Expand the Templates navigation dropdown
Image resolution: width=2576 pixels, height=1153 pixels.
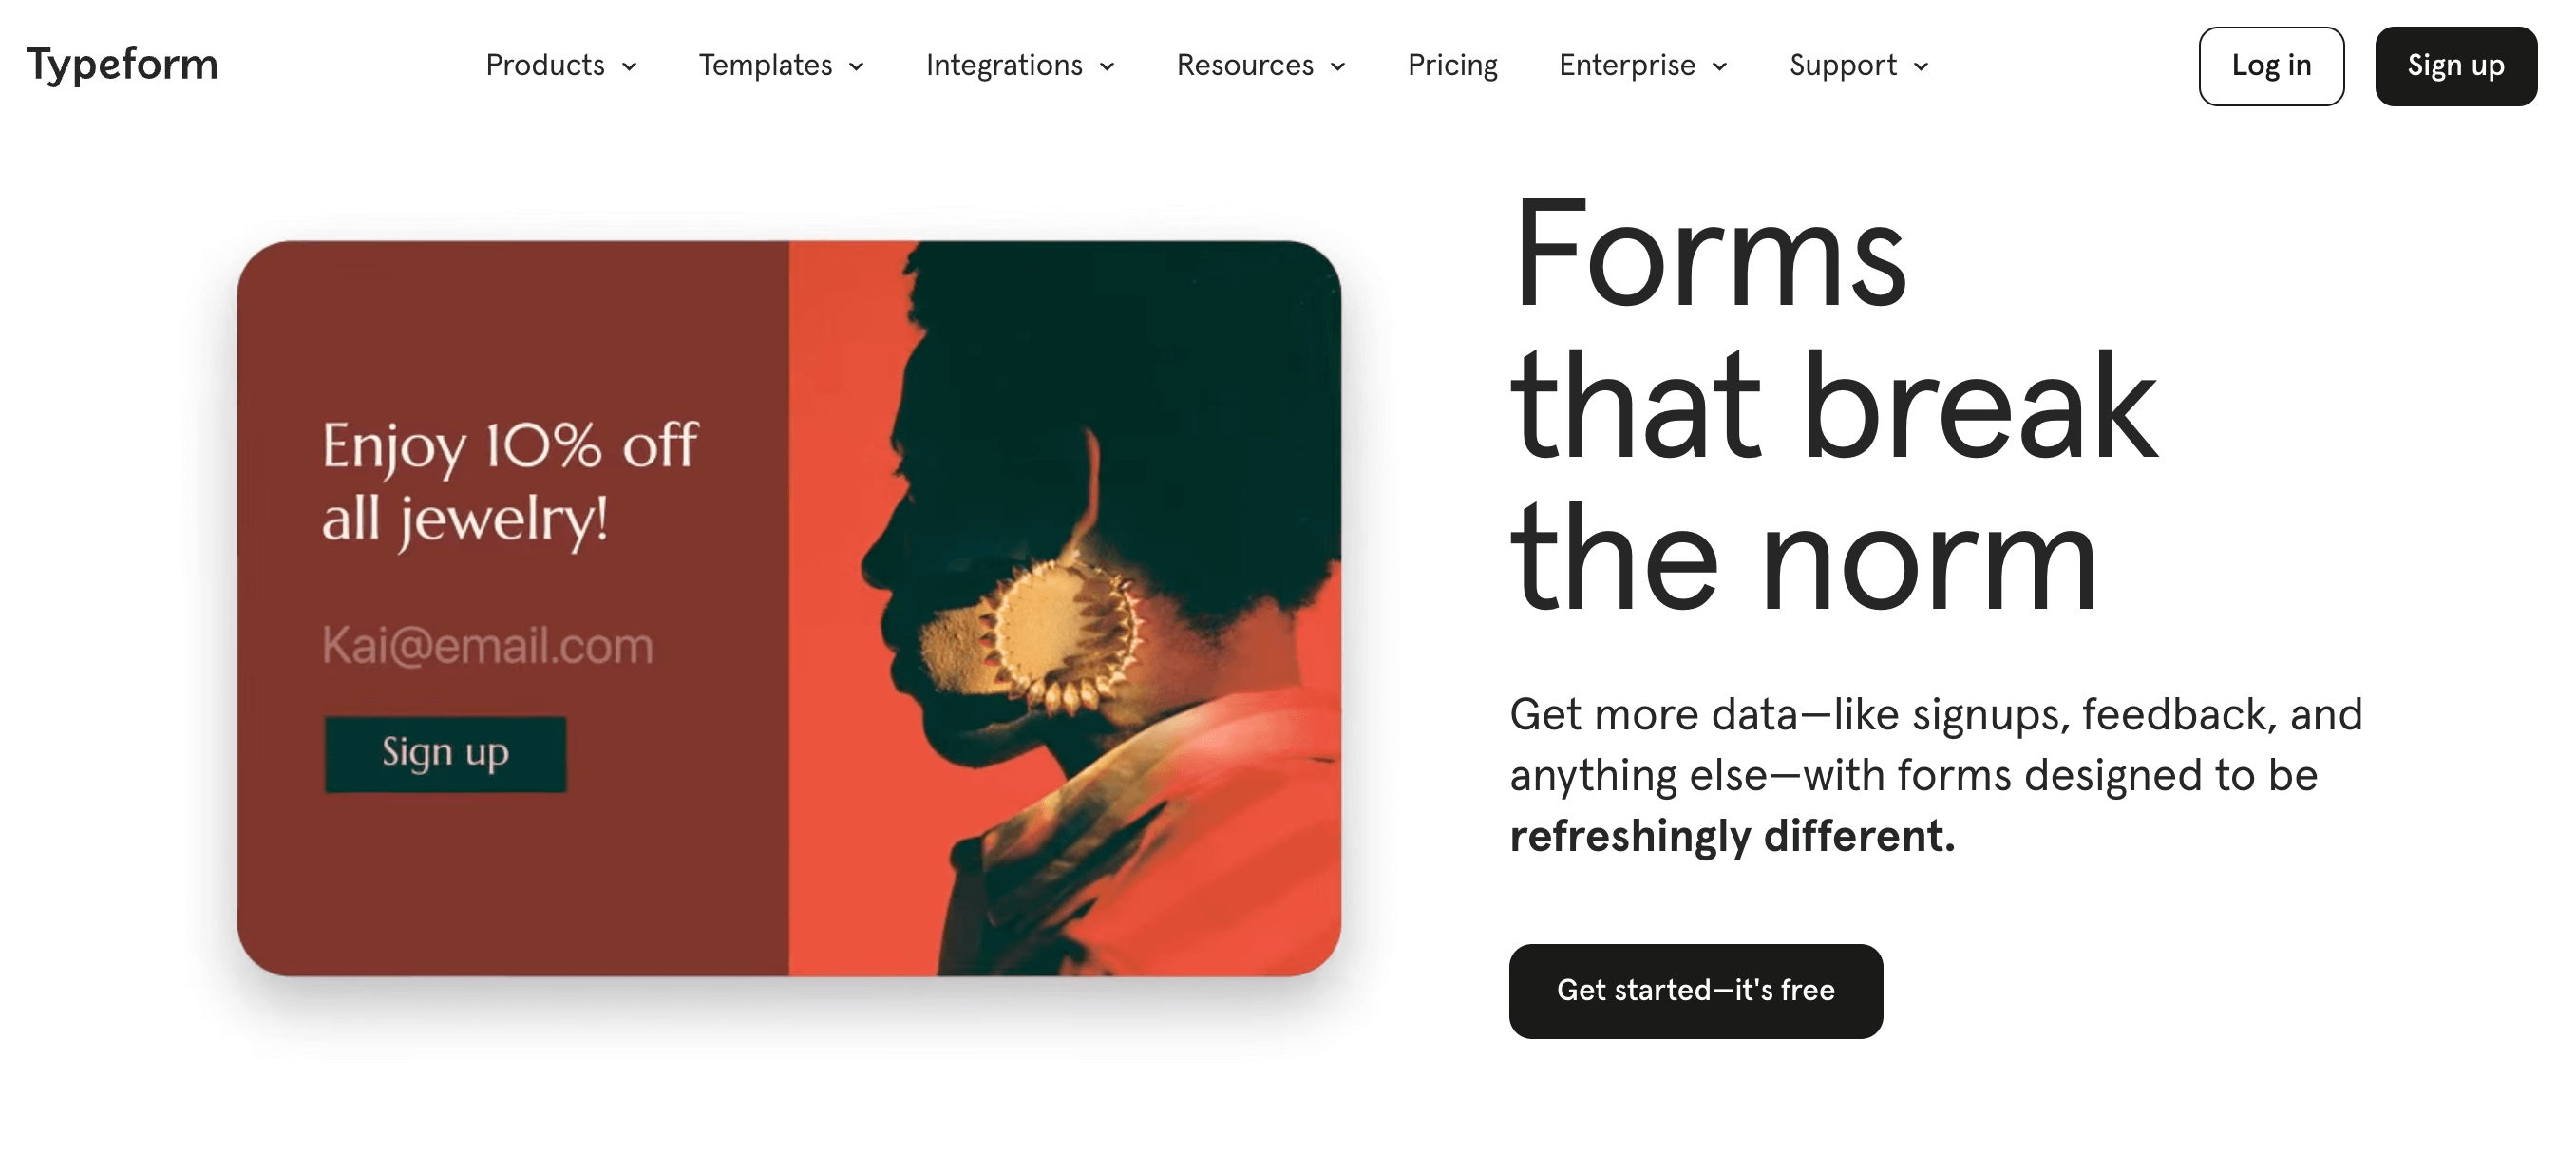pyautogui.click(x=782, y=66)
